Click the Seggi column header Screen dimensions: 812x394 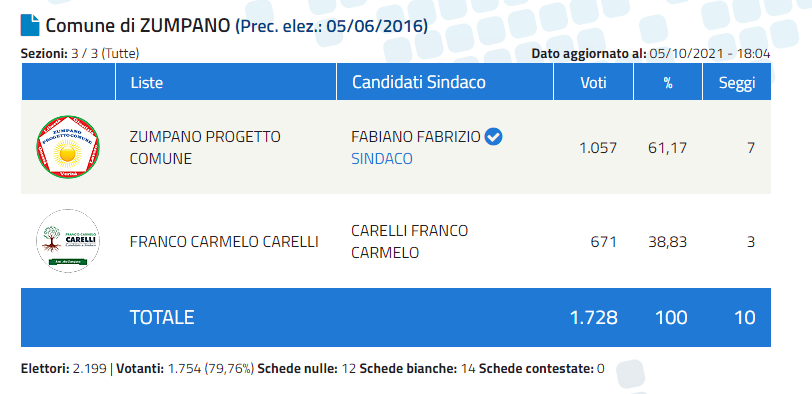coord(736,82)
